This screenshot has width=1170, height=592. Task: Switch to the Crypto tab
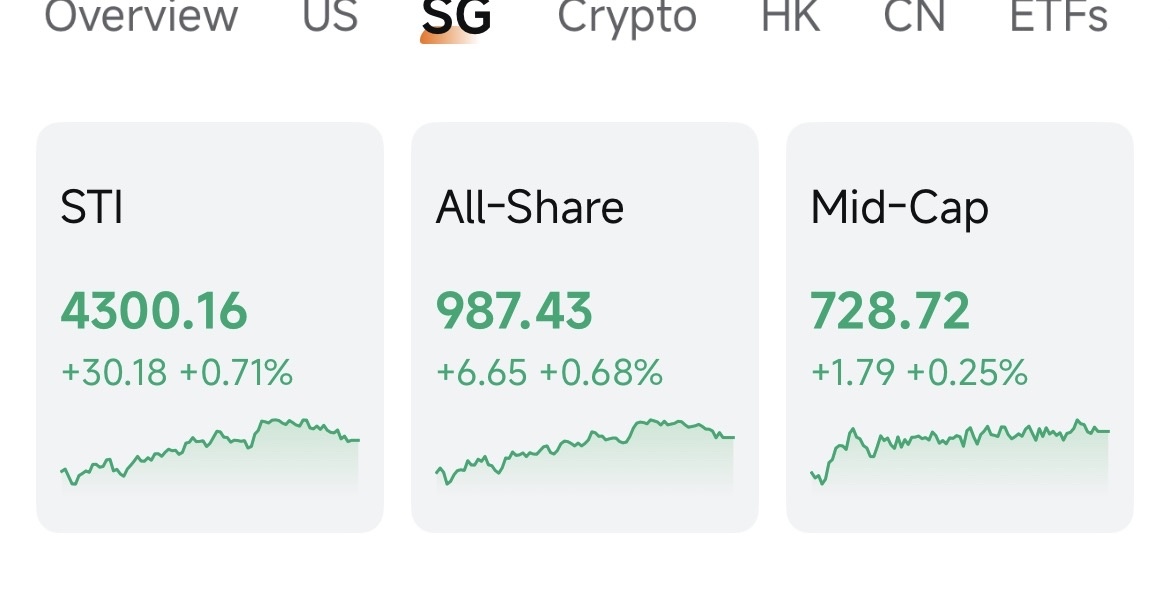point(627,17)
